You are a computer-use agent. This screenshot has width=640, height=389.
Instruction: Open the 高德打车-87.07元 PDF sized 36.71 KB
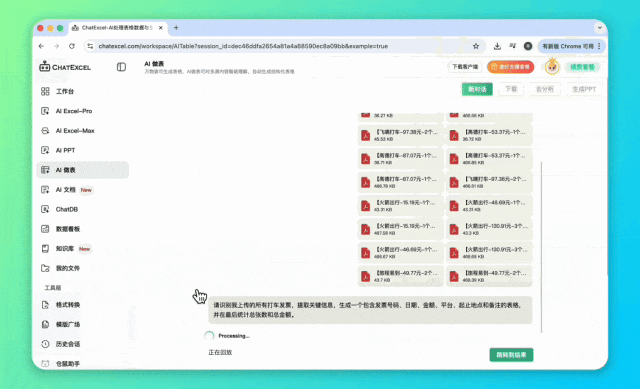[400, 159]
